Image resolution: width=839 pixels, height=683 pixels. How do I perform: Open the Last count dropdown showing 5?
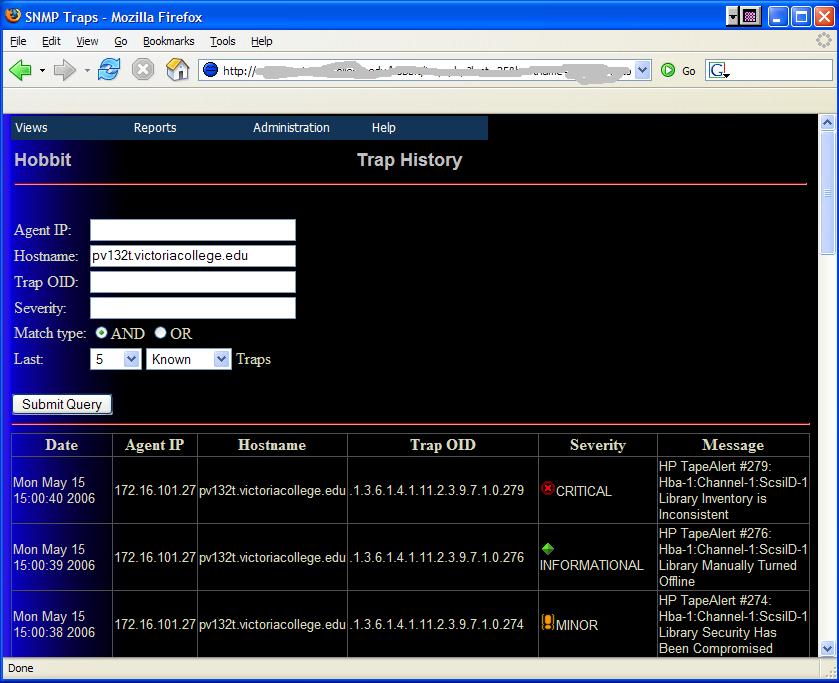pyautogui.click(x=115, y=359)
